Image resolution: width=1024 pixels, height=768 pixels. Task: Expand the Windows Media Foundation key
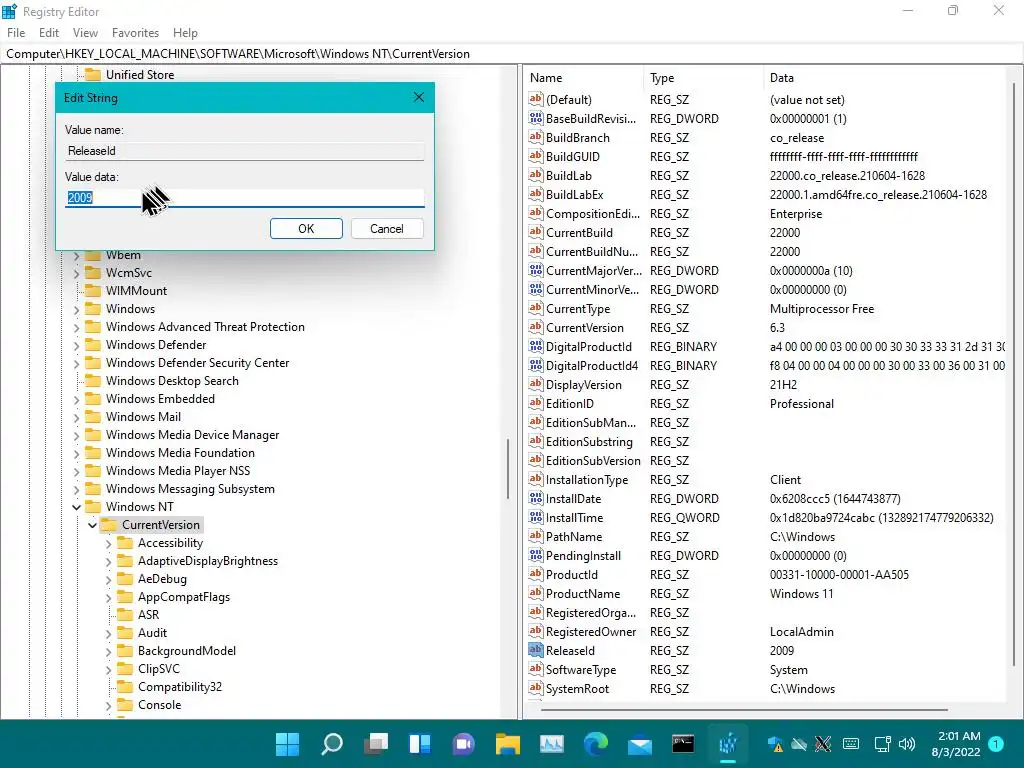tap(76, 453)
